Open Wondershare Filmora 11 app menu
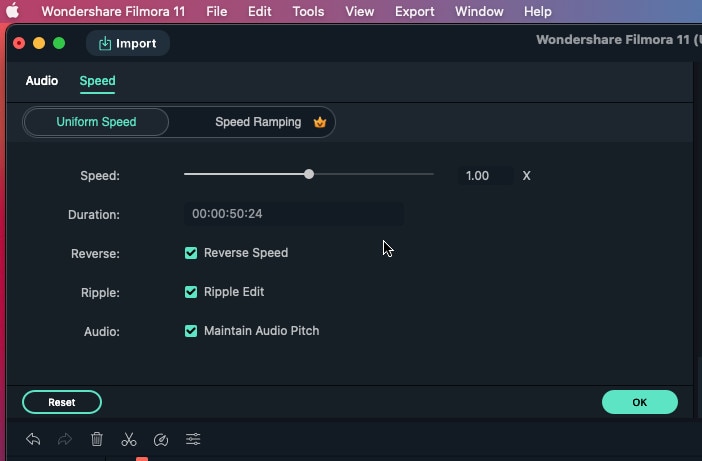The height and width of the screenshot is (461, 702). [113, 11]
